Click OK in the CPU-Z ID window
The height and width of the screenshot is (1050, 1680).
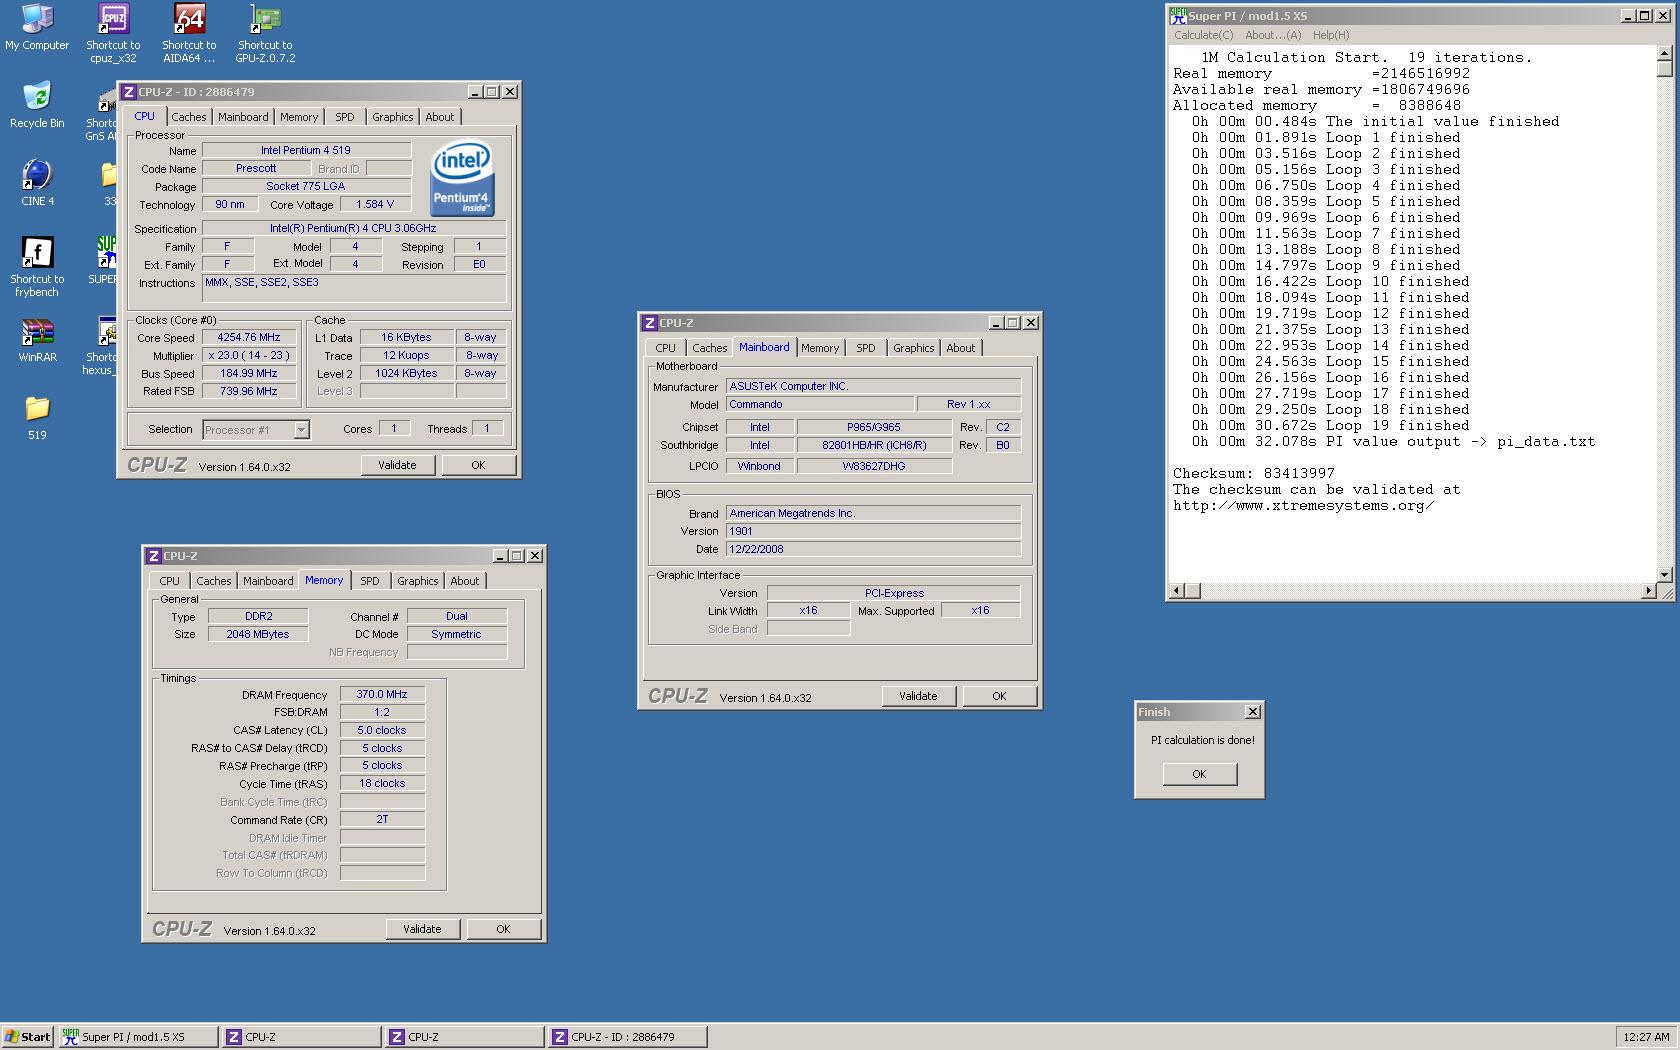tap(478, 465)
